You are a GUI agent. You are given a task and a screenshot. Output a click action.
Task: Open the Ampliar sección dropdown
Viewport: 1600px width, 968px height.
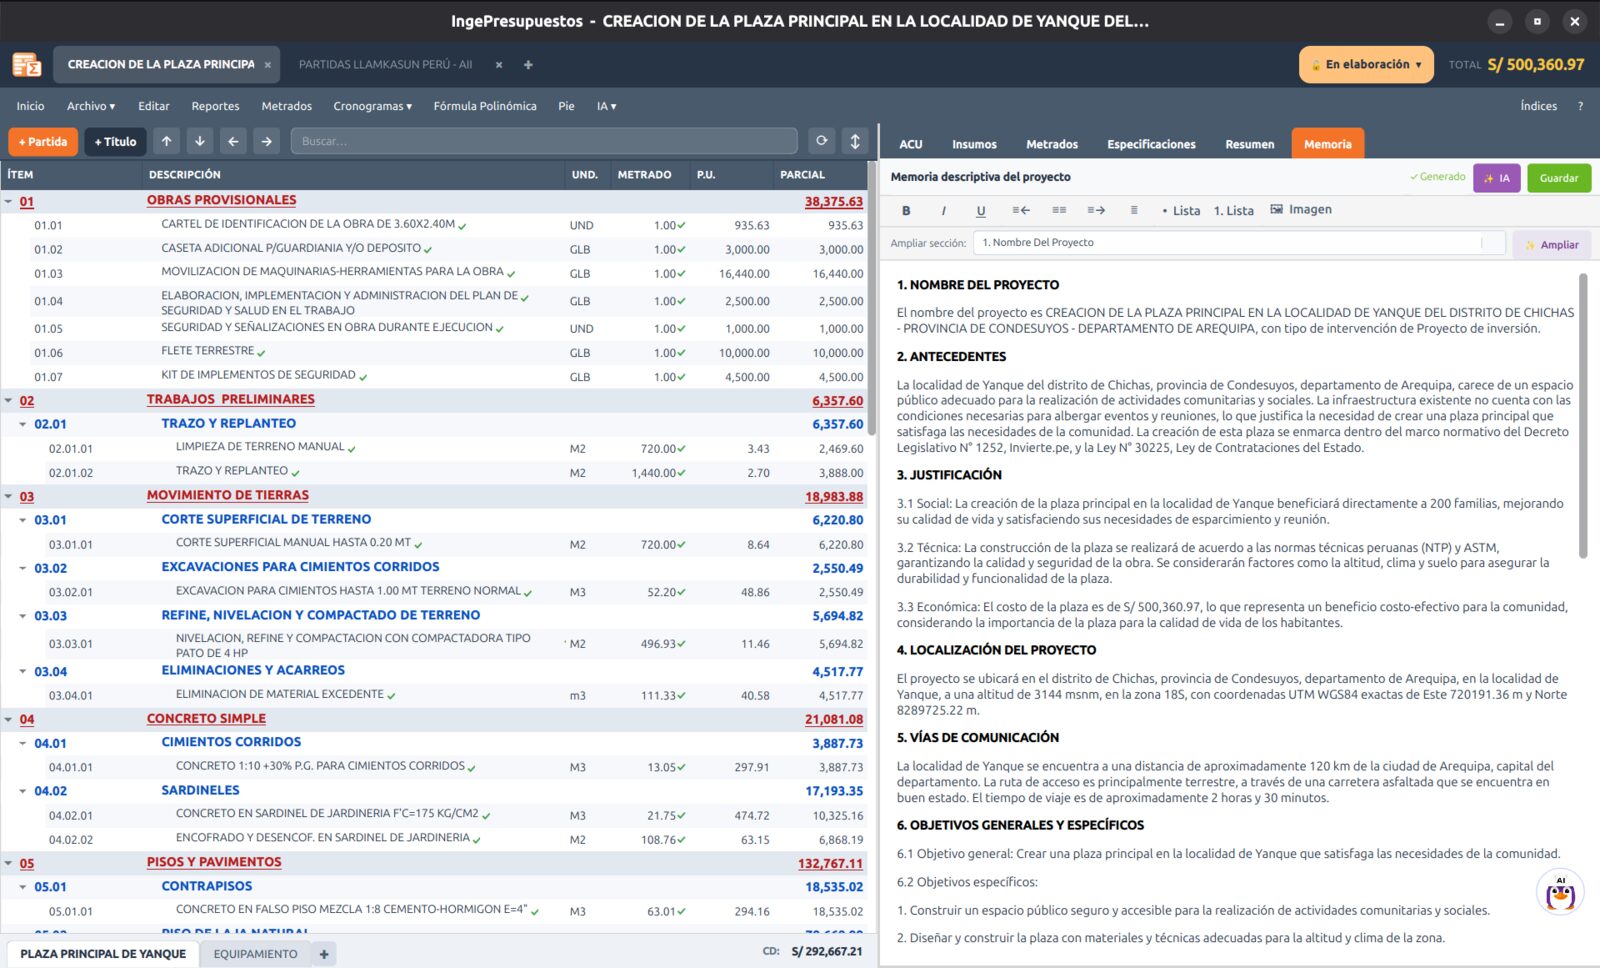tap(1242, 243)
